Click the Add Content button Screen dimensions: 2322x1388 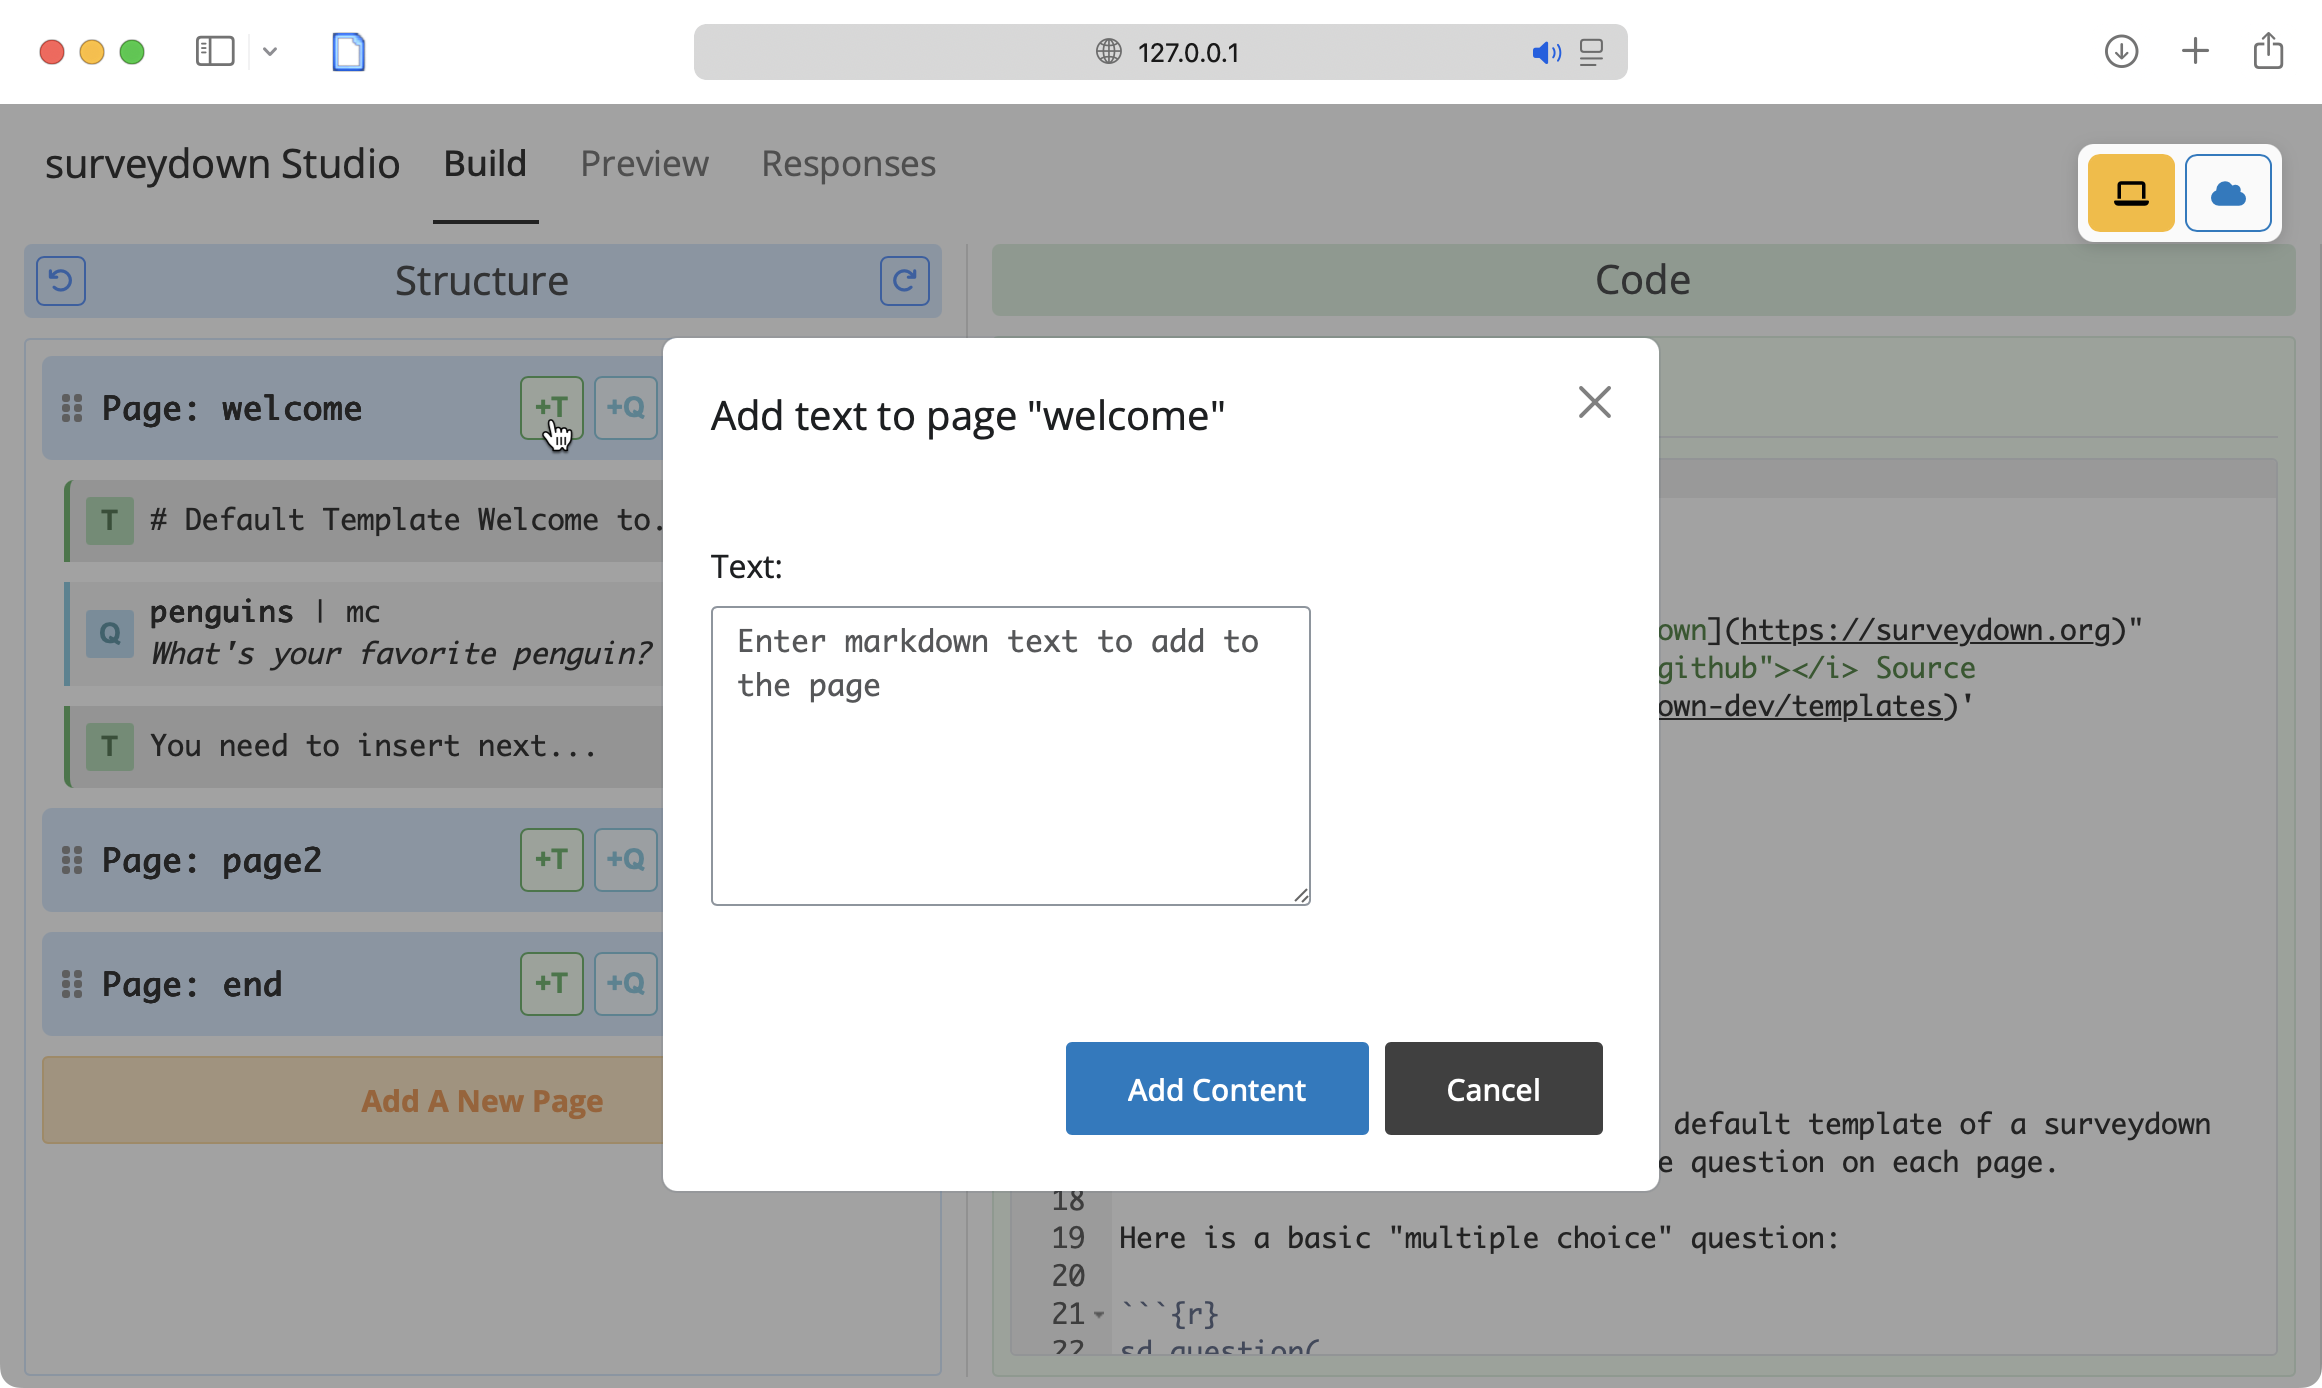(1216, 1088)
